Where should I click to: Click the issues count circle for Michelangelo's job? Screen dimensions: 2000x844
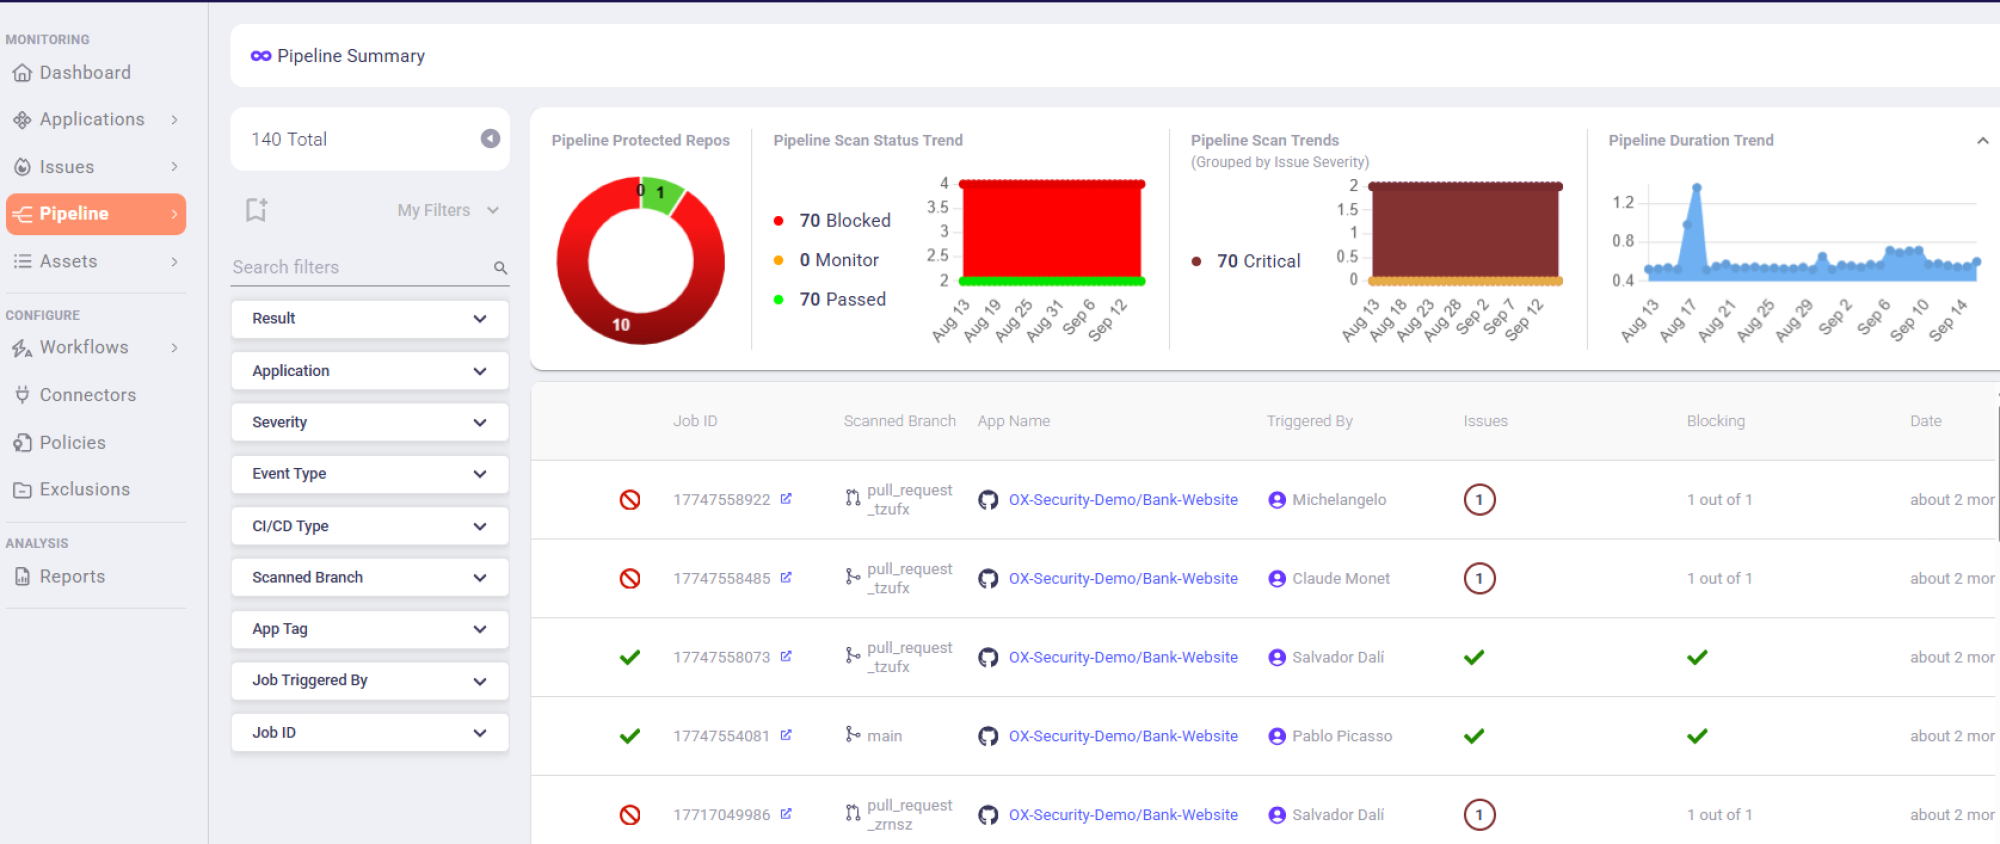[1479, 499]
